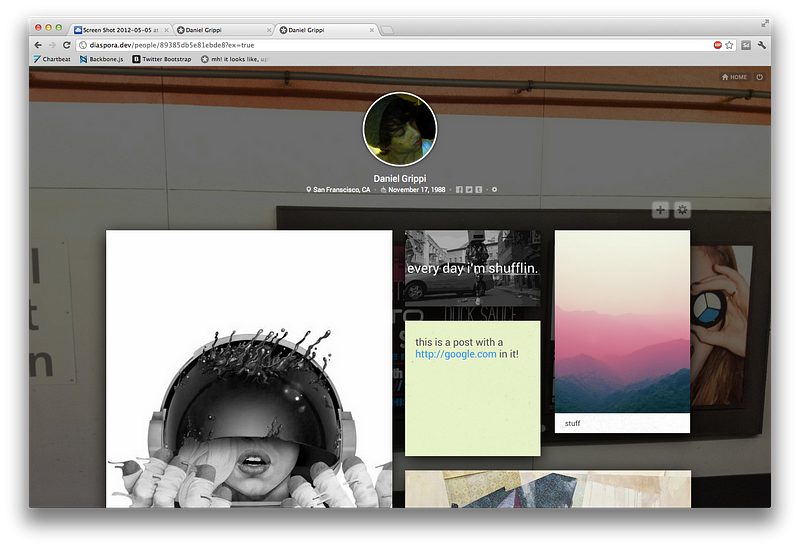Enter fullscreen with the corner arrows icon
Screen dimensions: 800x548
(x=765, y=23)
